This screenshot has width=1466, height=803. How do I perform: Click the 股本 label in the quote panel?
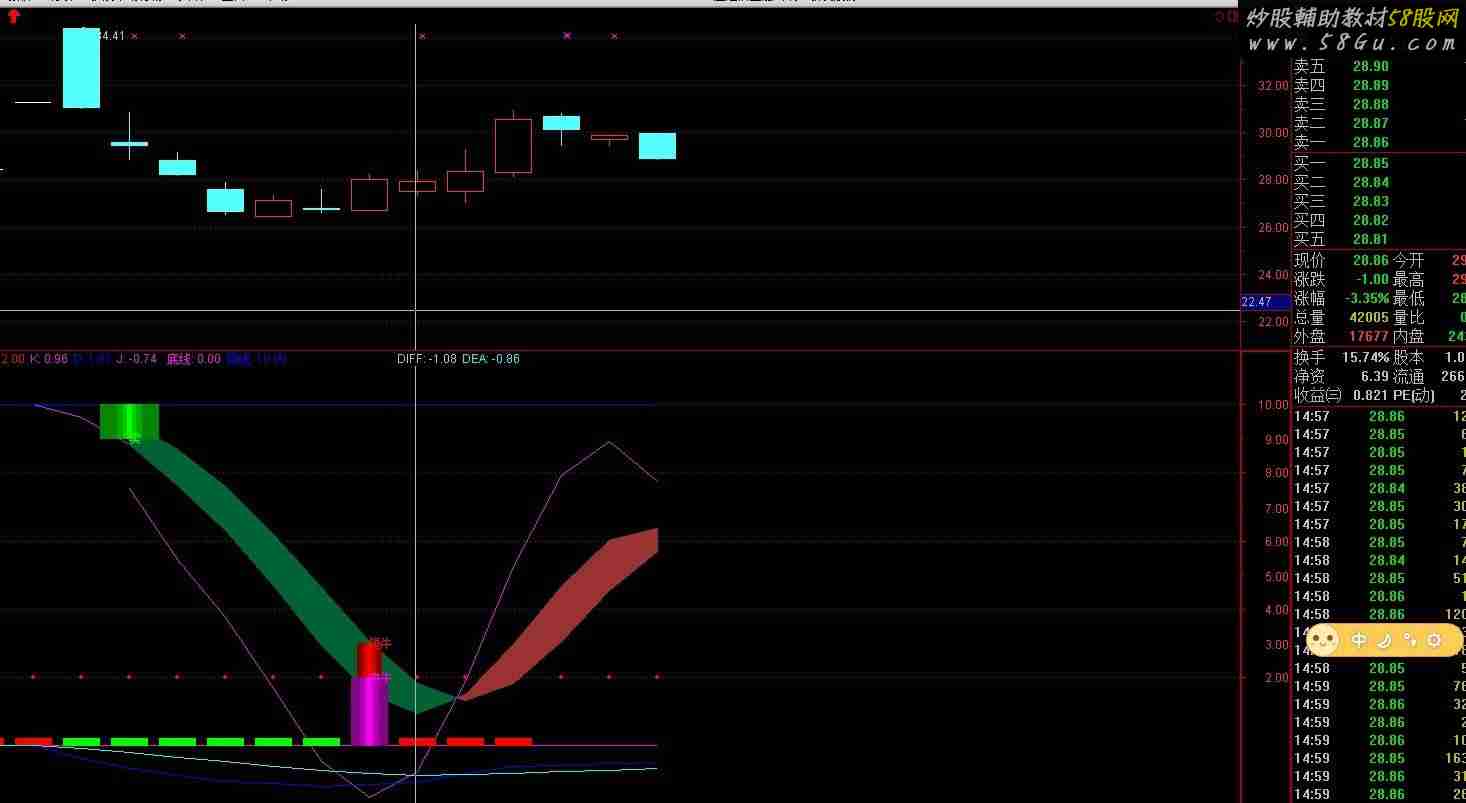(x=1408, y=357)
